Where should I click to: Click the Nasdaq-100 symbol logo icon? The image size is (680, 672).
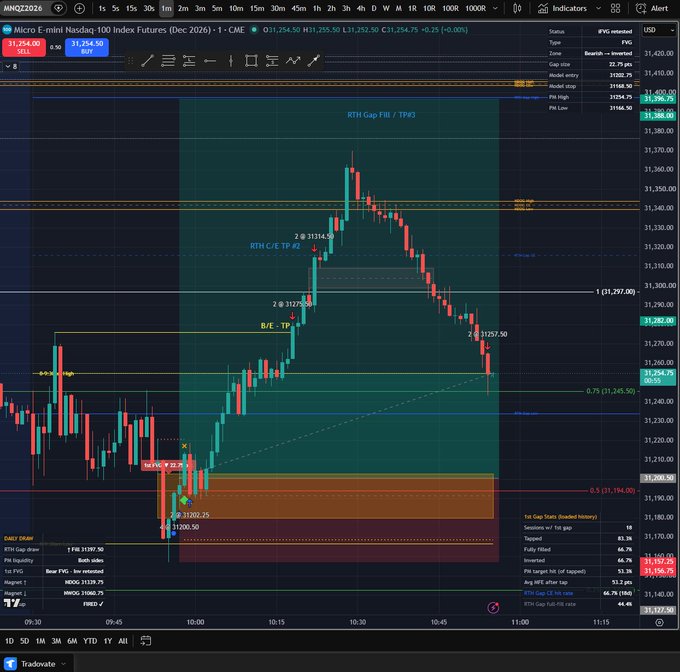point(7,29)
